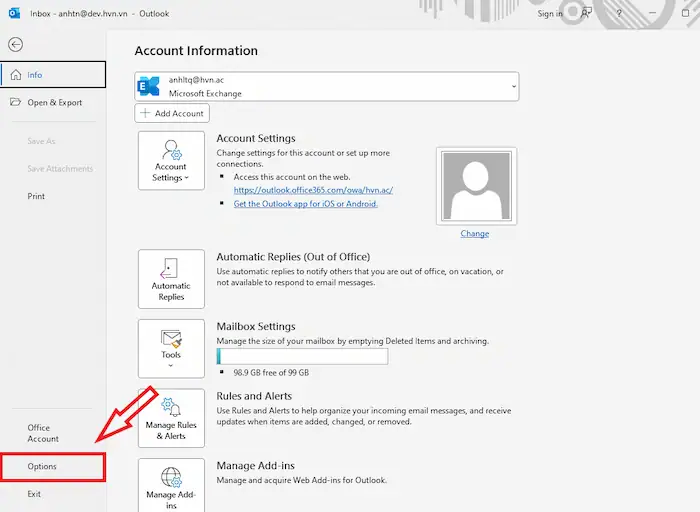Click the help question mark icon
Viewport: 700px width, 512px height.
pos(619,13)
